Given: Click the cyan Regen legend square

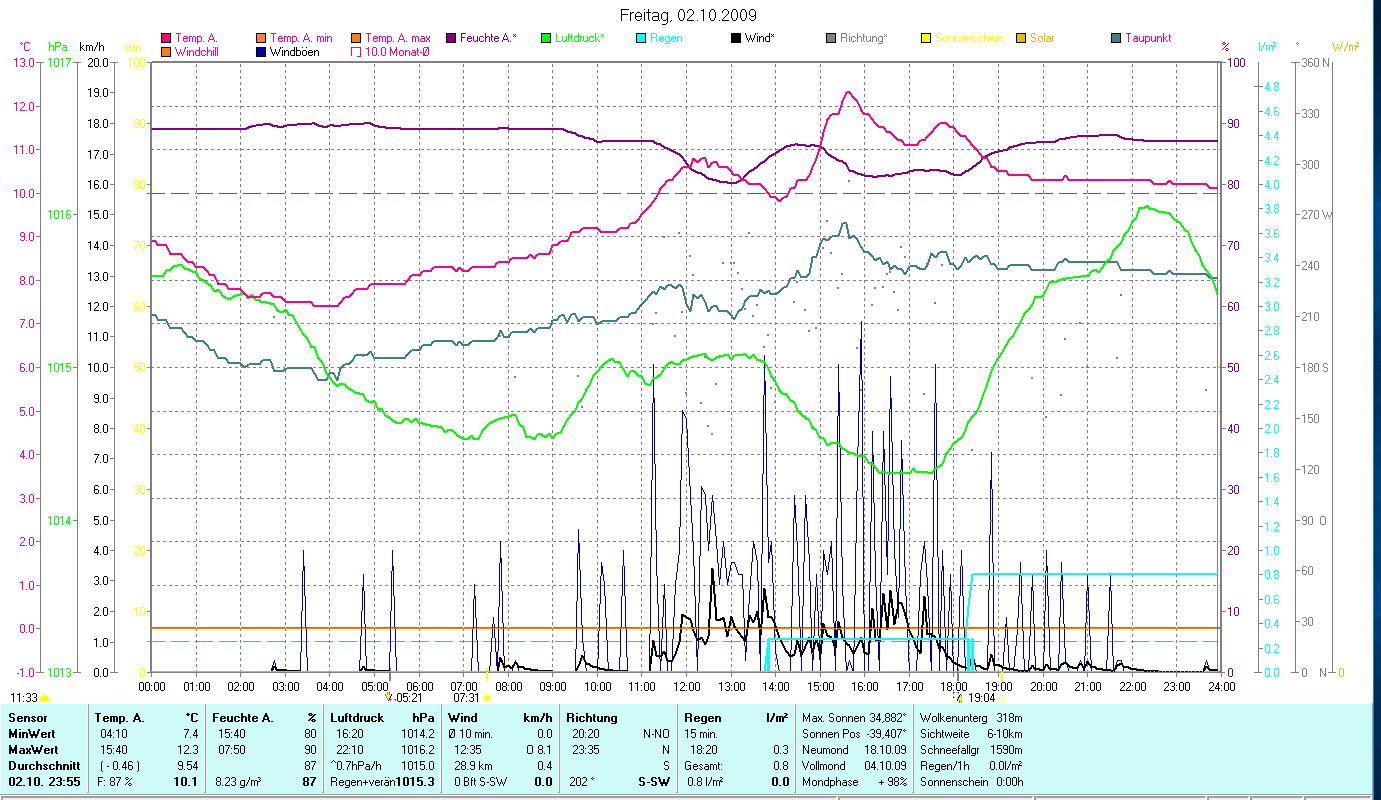Looking at the screenshot, I should pyautogui.click(x=641, y=38).
